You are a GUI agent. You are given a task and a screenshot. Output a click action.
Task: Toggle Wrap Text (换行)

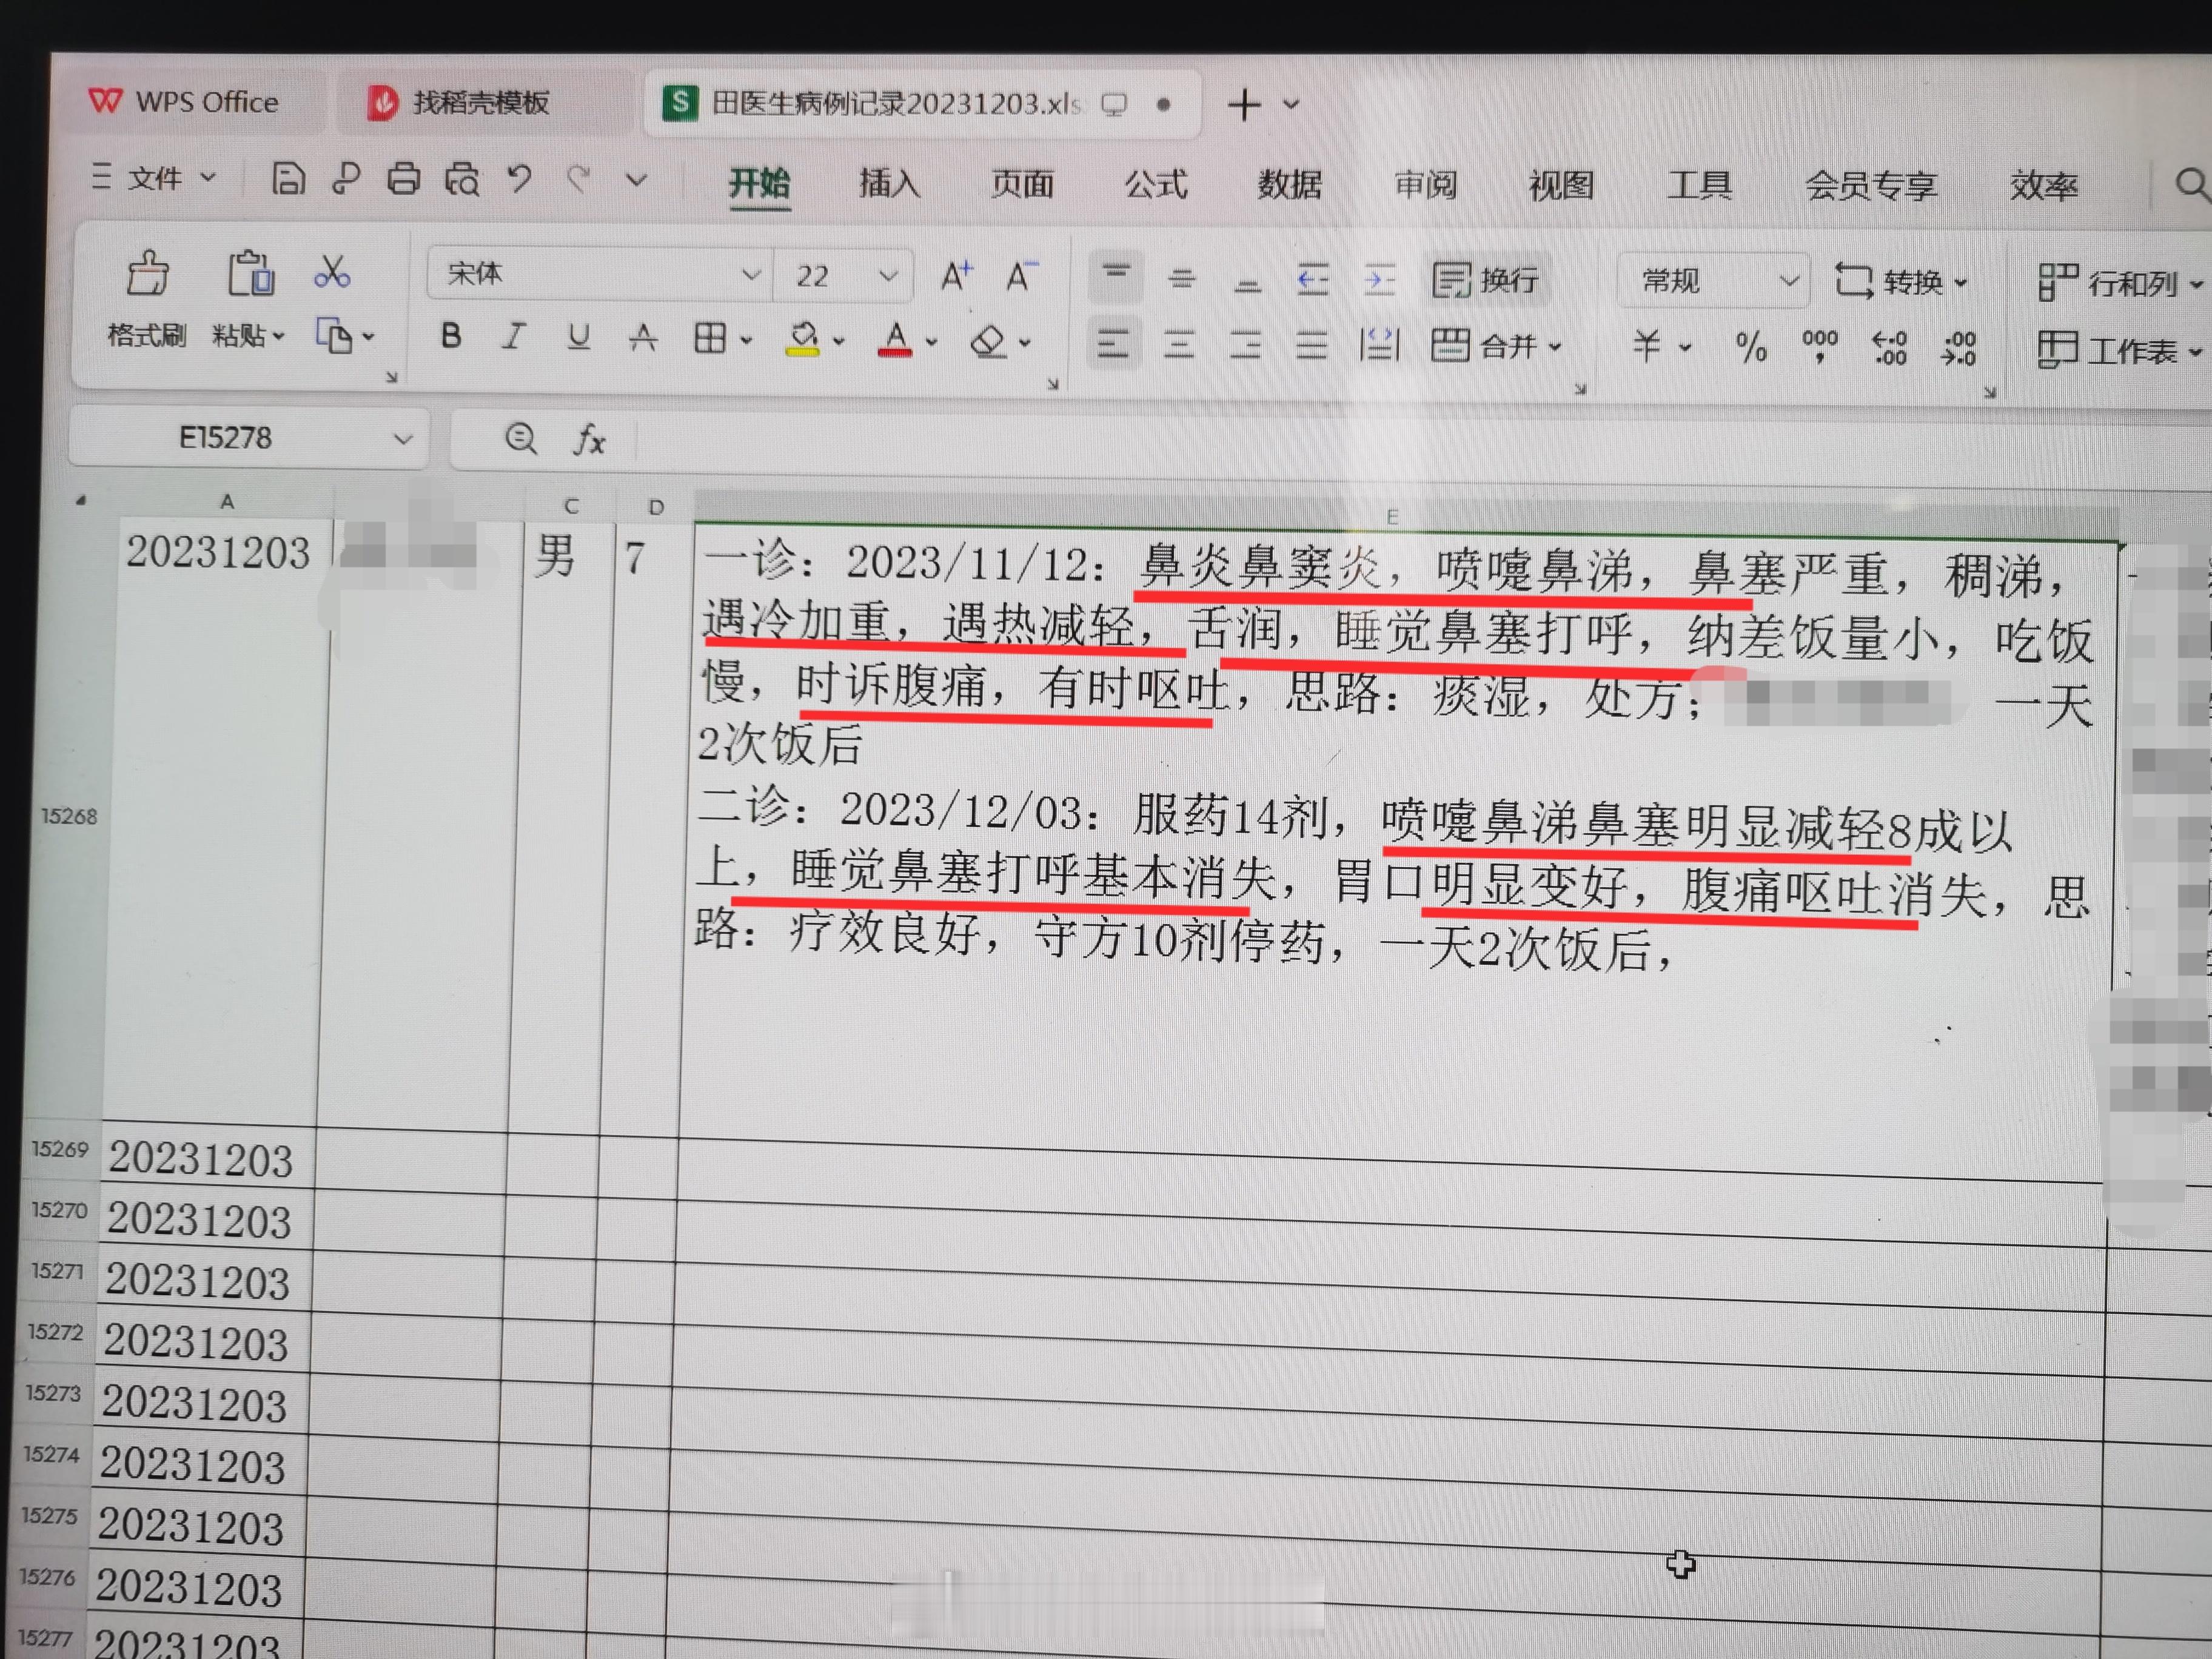(1487, 280)
